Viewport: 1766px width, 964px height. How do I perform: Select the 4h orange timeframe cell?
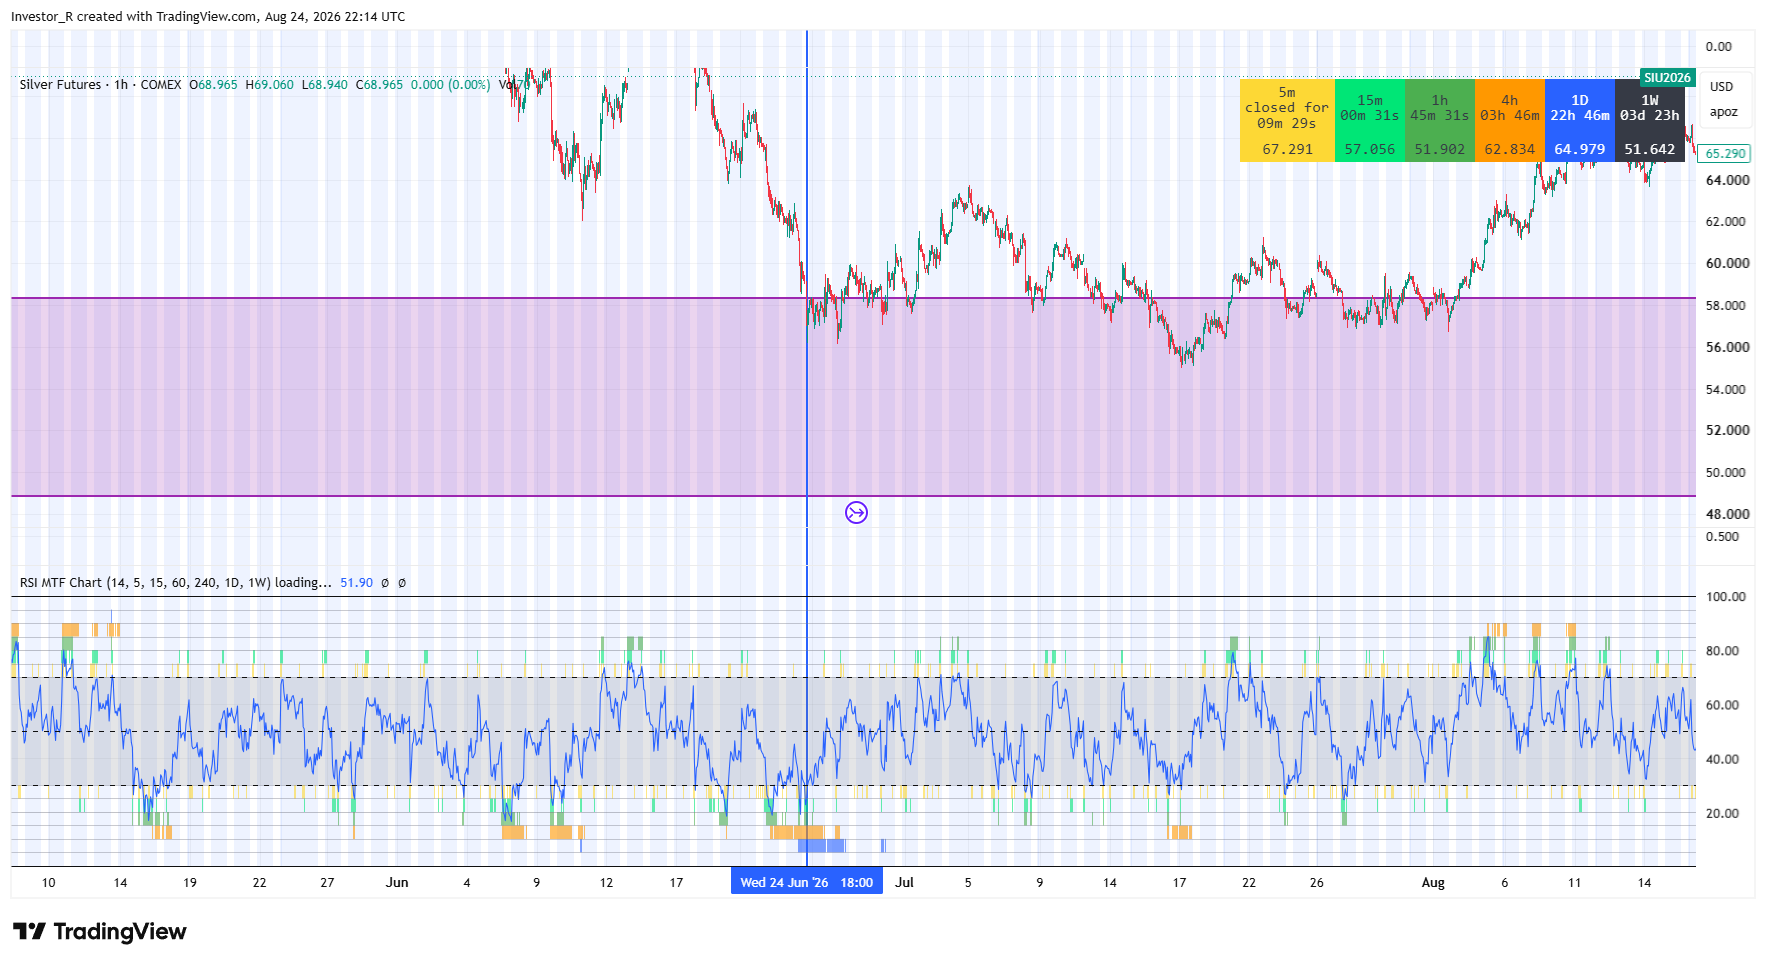click(1510, 120)
